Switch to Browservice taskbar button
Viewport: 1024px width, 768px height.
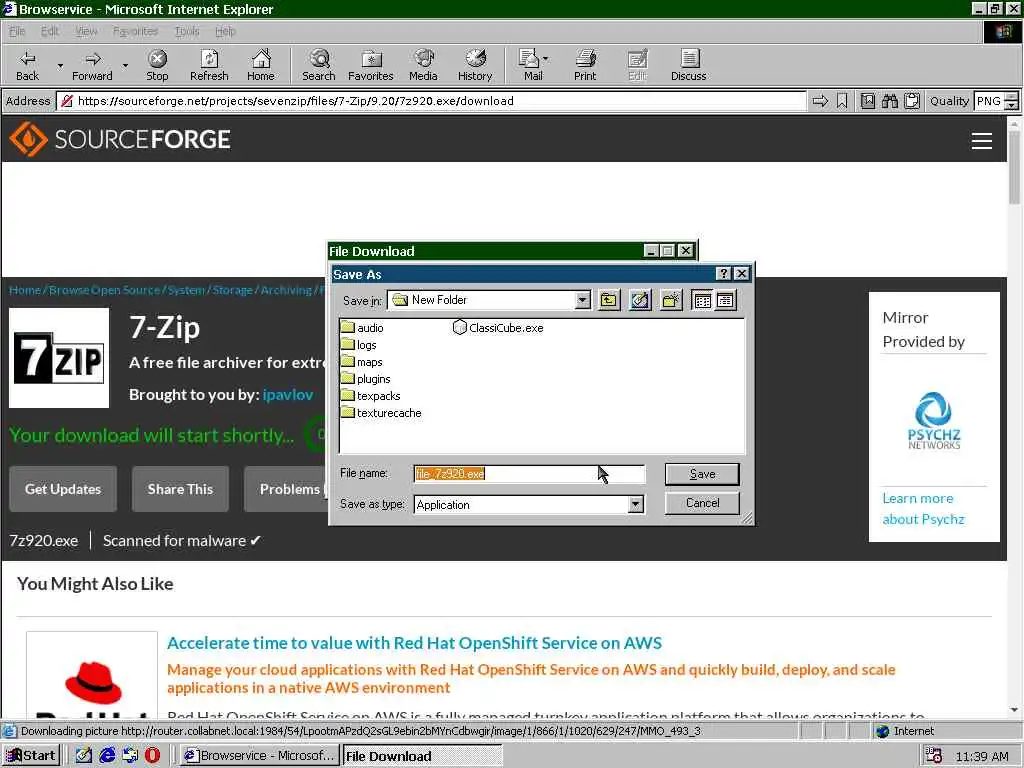point(259,755)
